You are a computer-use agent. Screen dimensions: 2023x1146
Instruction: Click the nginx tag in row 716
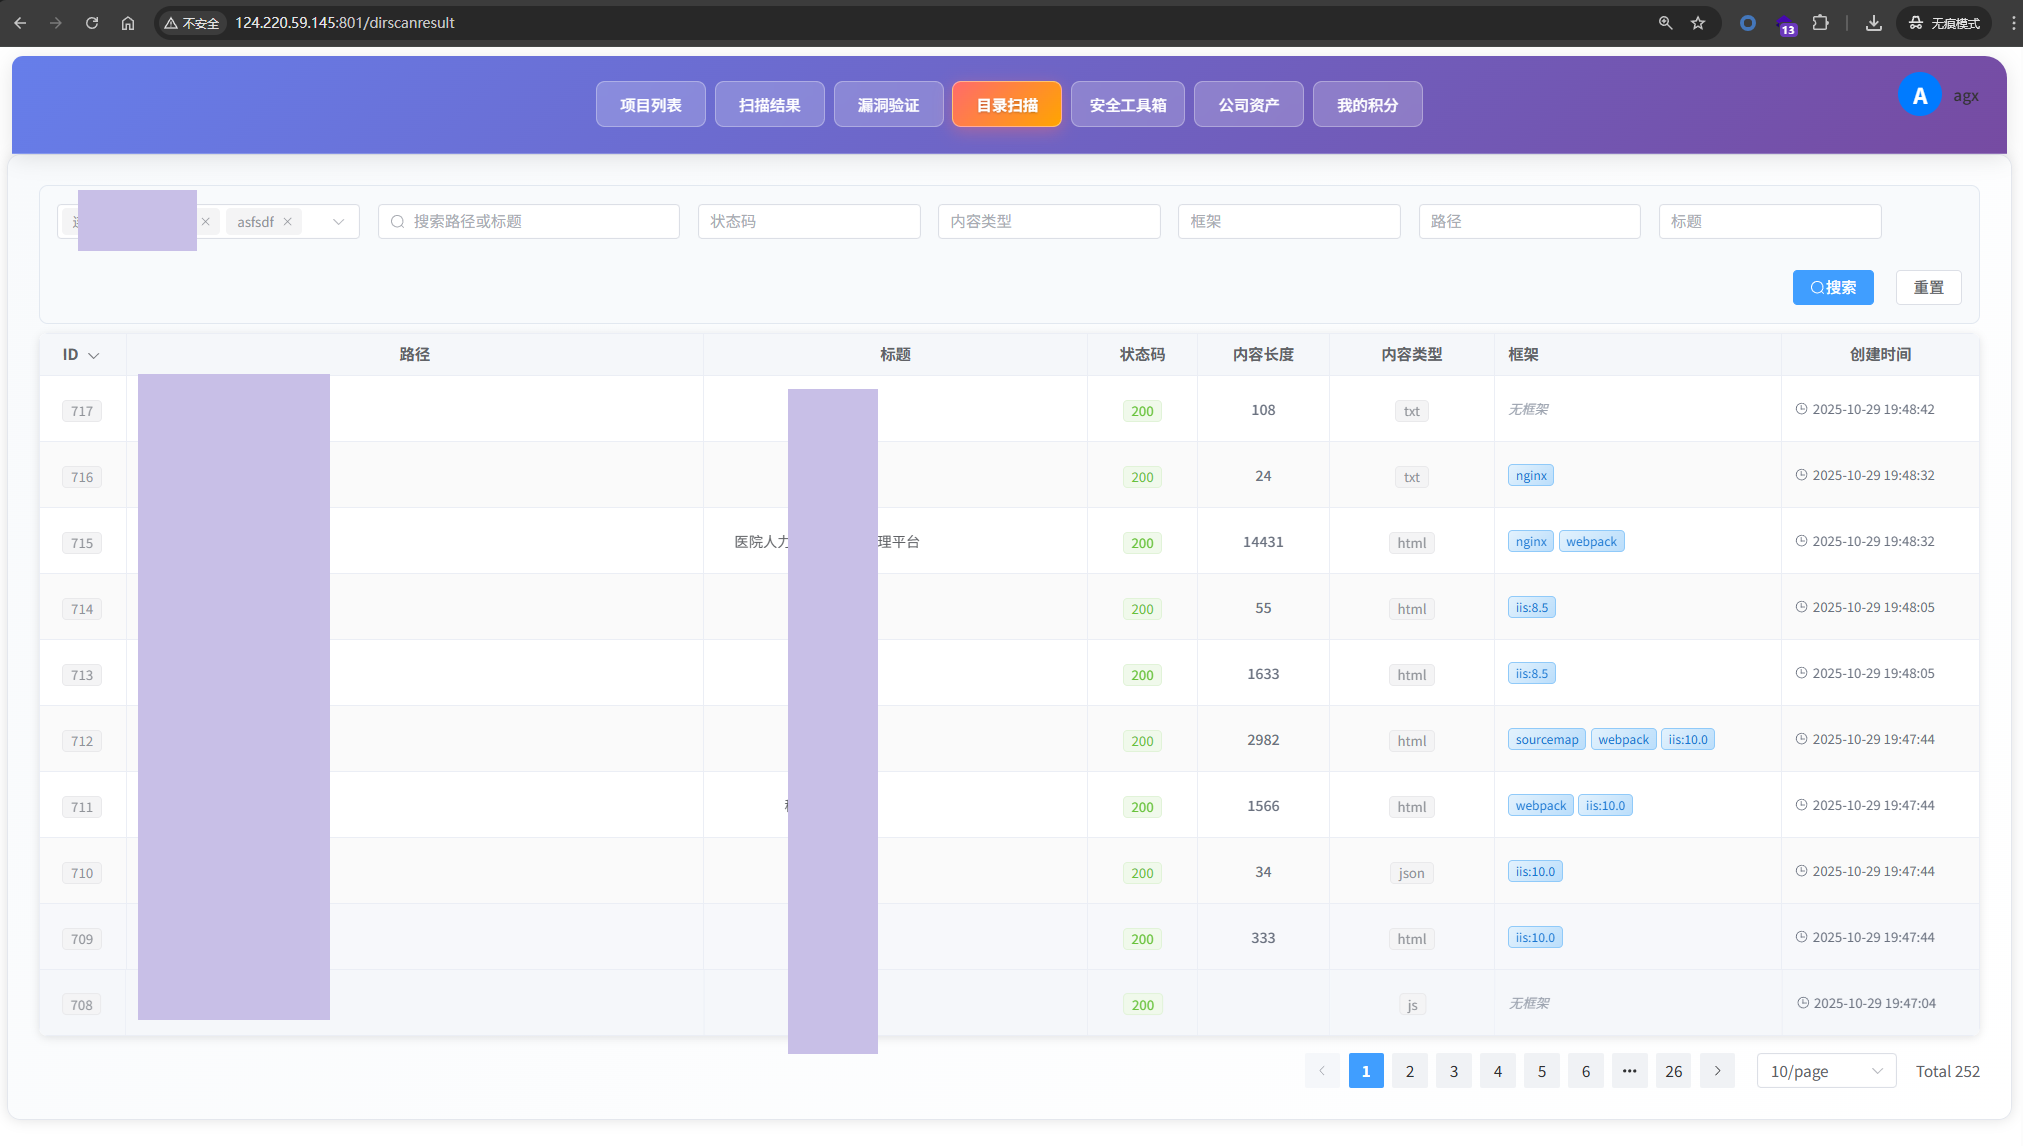[1531, 476]
